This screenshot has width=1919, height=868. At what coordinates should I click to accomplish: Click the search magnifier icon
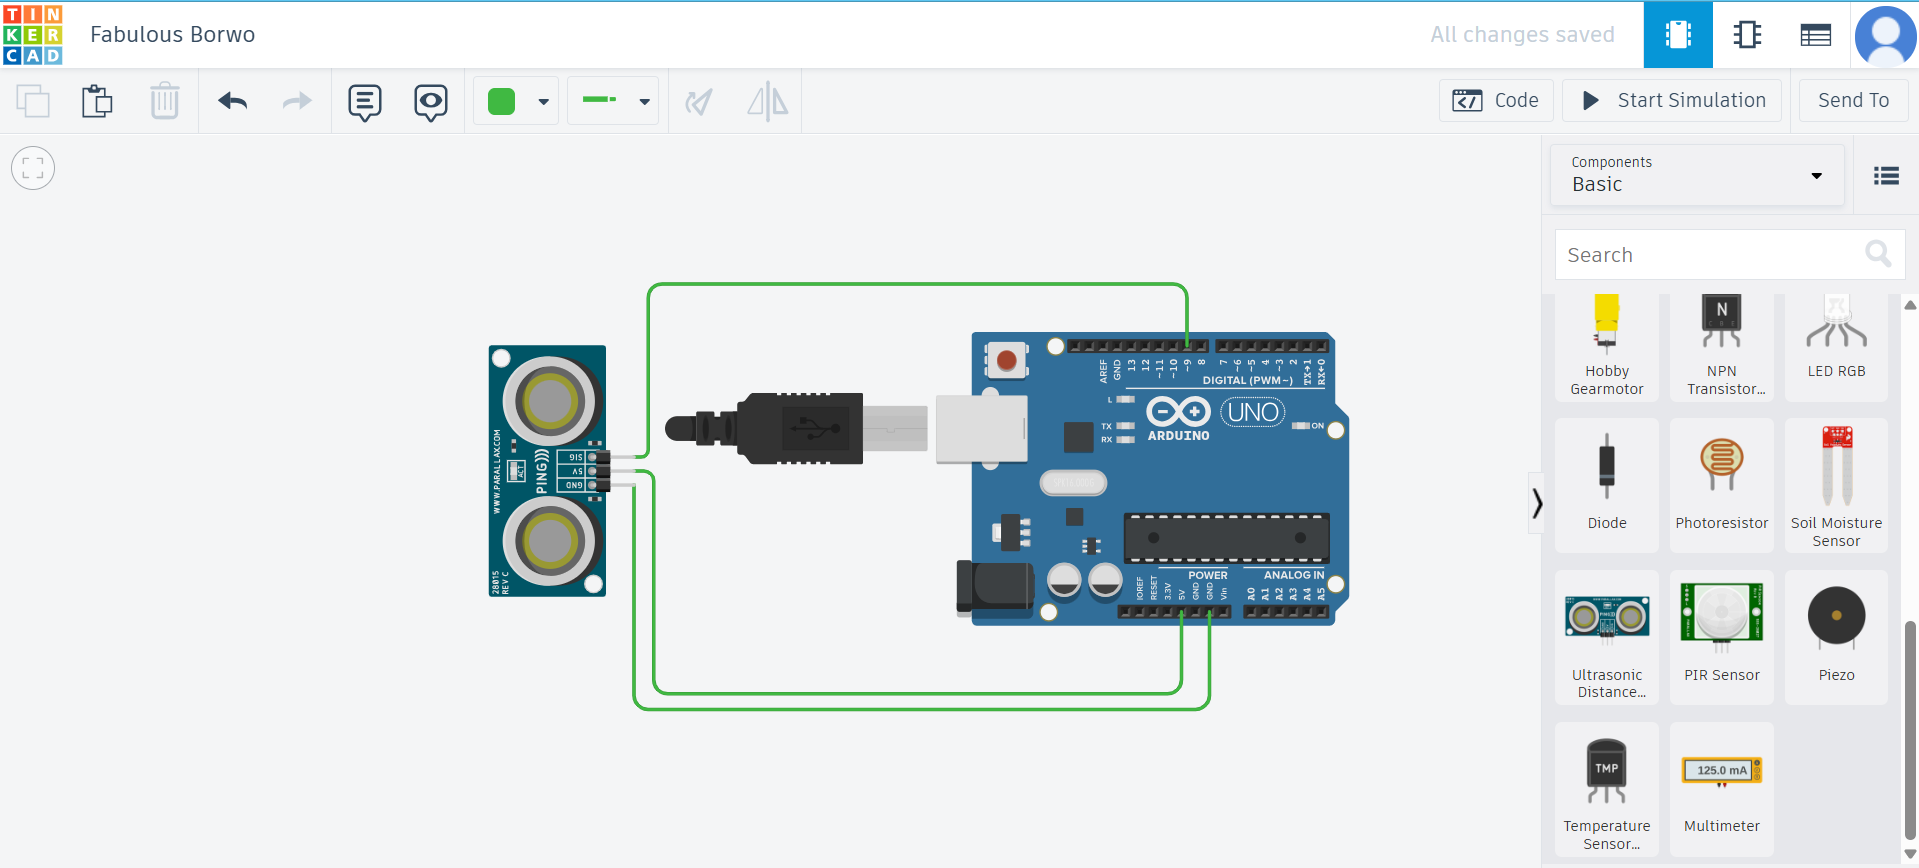1878,254
